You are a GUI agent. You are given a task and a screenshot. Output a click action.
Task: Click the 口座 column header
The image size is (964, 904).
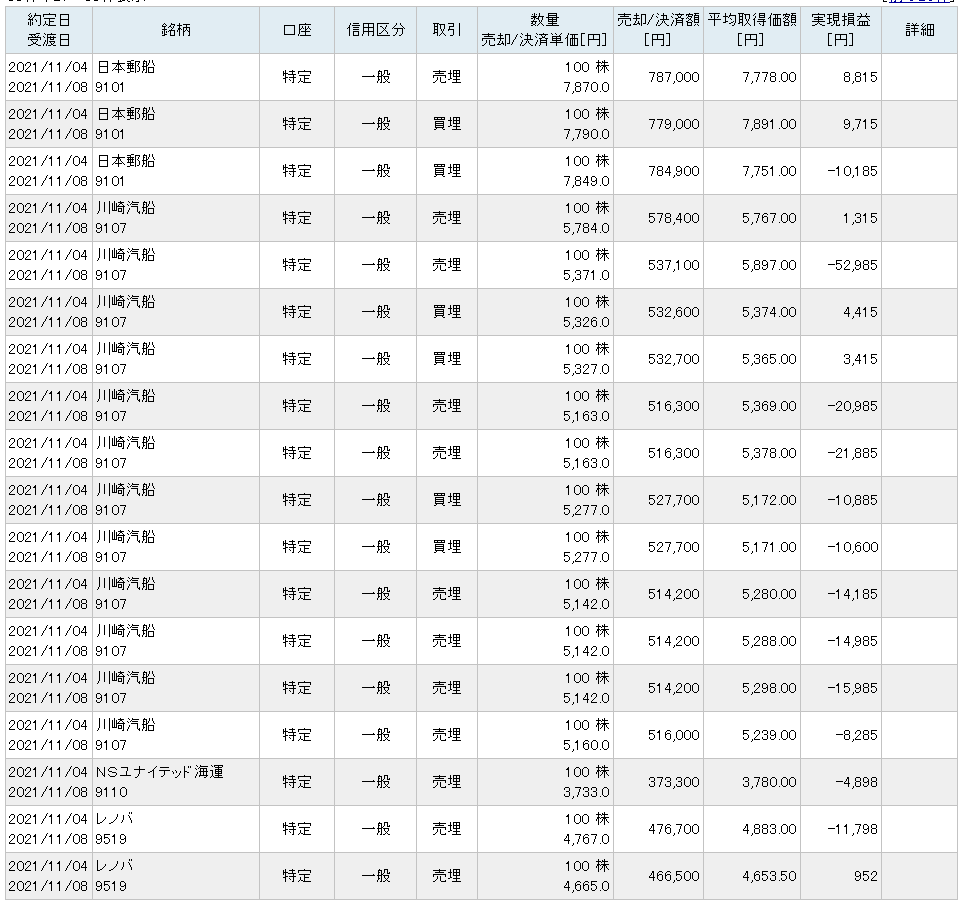coord(297,30)
